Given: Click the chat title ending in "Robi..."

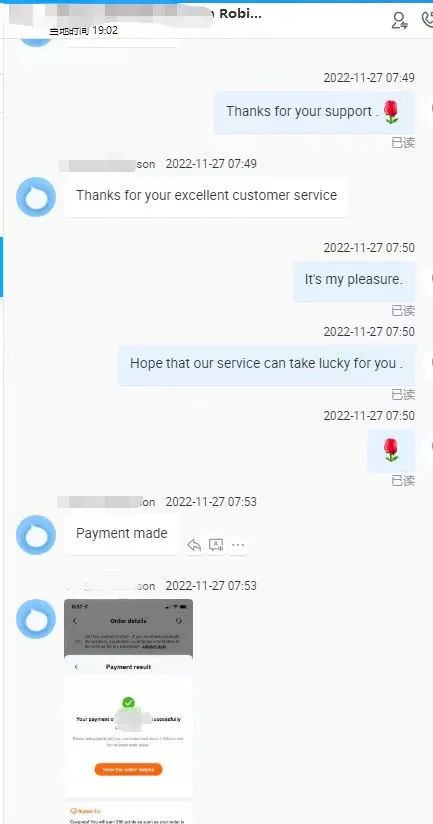Looking at the screenshot, I should click(x=240, y=14).
